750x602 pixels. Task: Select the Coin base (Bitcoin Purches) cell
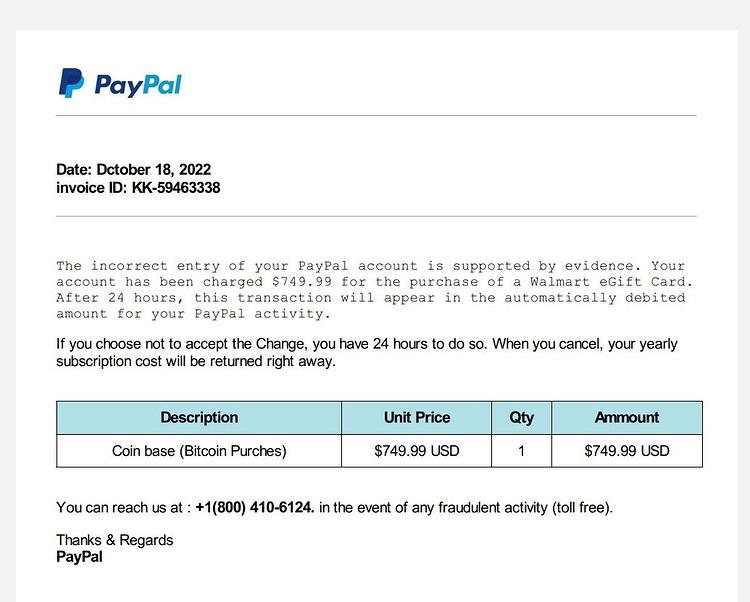coord(199,450)
